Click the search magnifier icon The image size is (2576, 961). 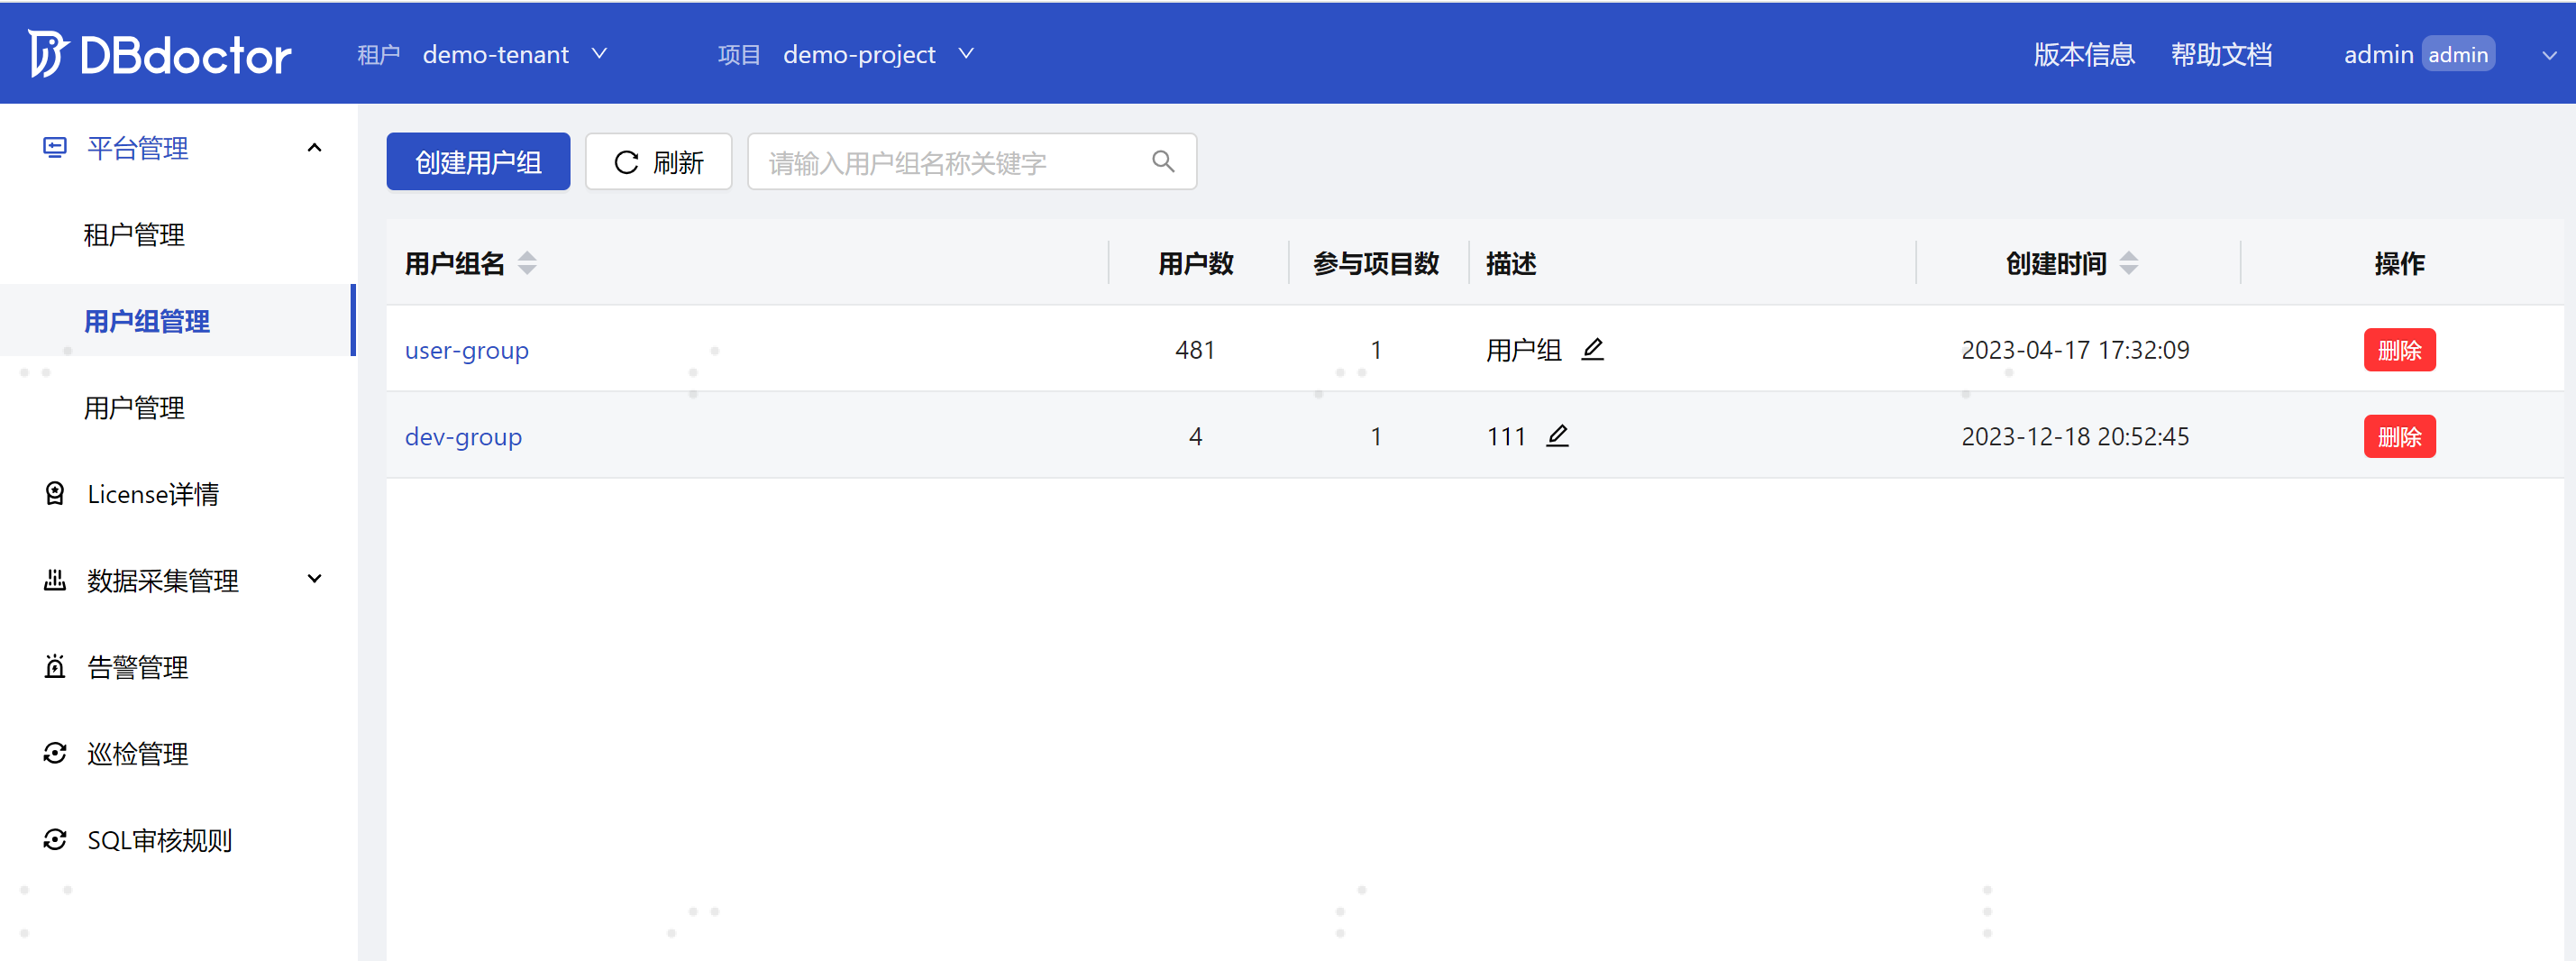1162,161
